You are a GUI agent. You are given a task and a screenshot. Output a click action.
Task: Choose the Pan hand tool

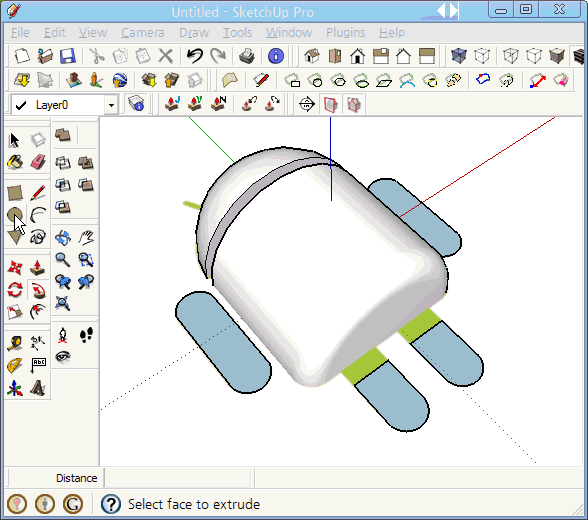[x=86, y=237]
